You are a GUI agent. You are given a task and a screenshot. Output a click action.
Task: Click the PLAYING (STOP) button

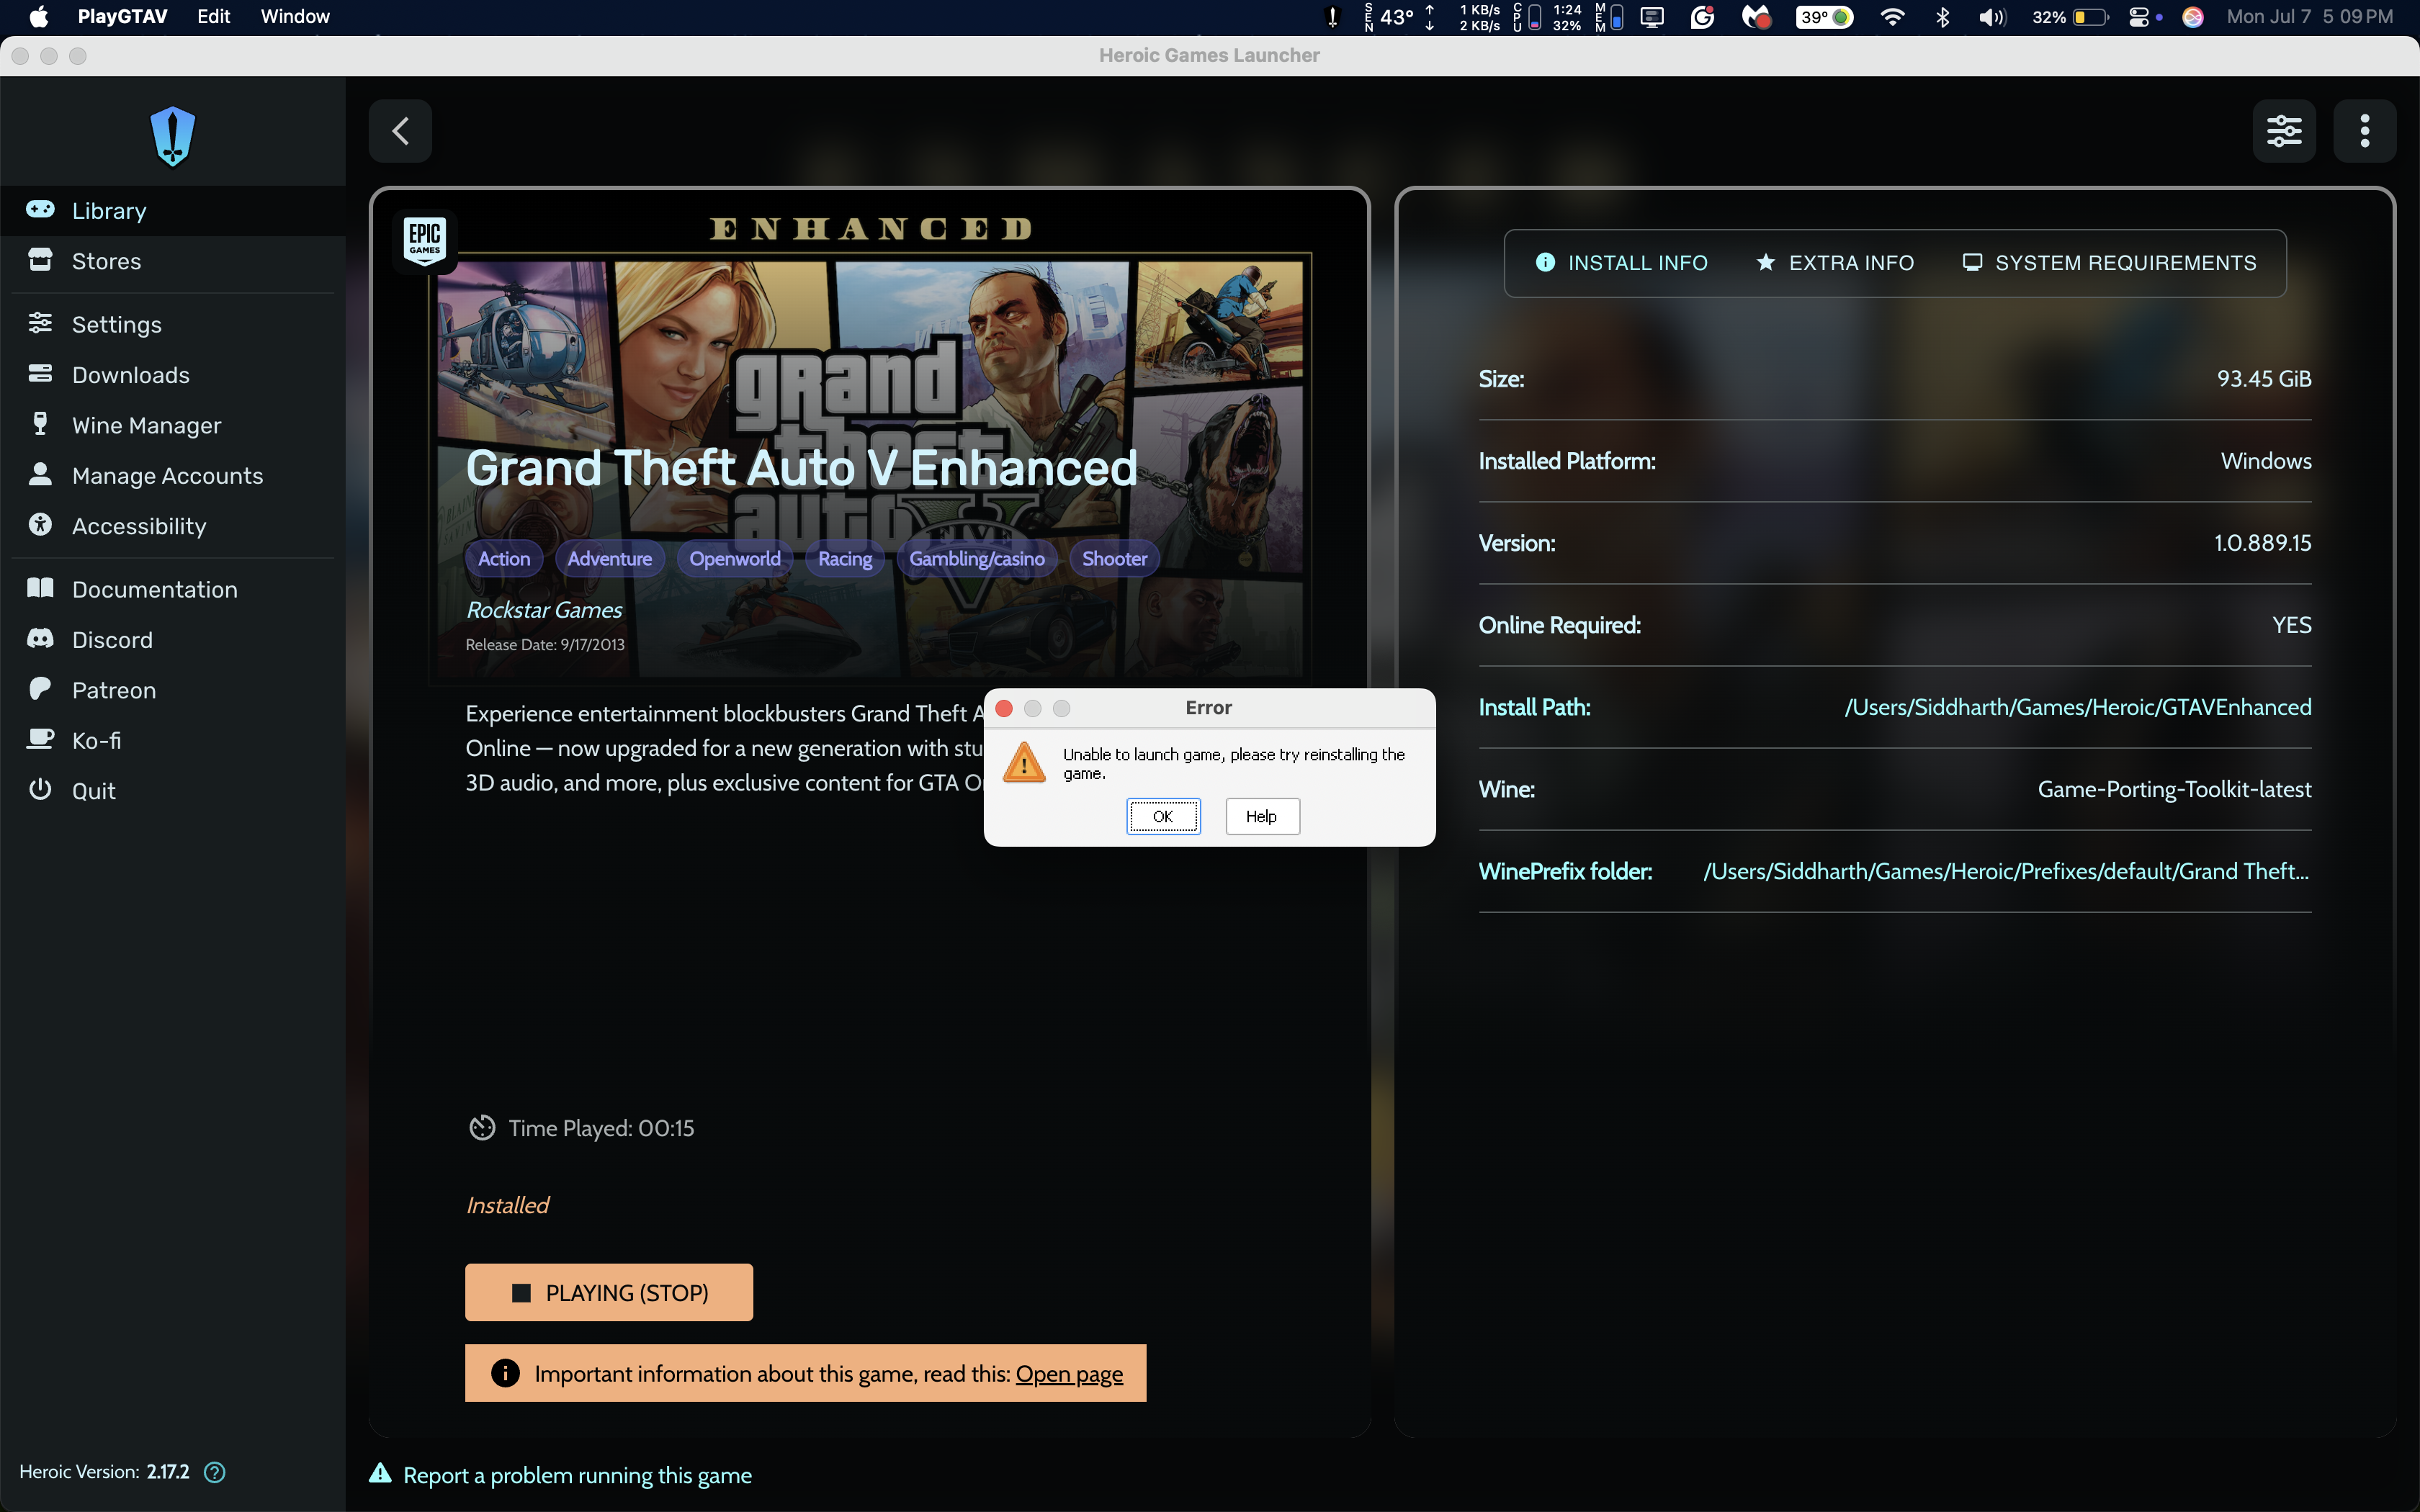tap(609, 1292)
